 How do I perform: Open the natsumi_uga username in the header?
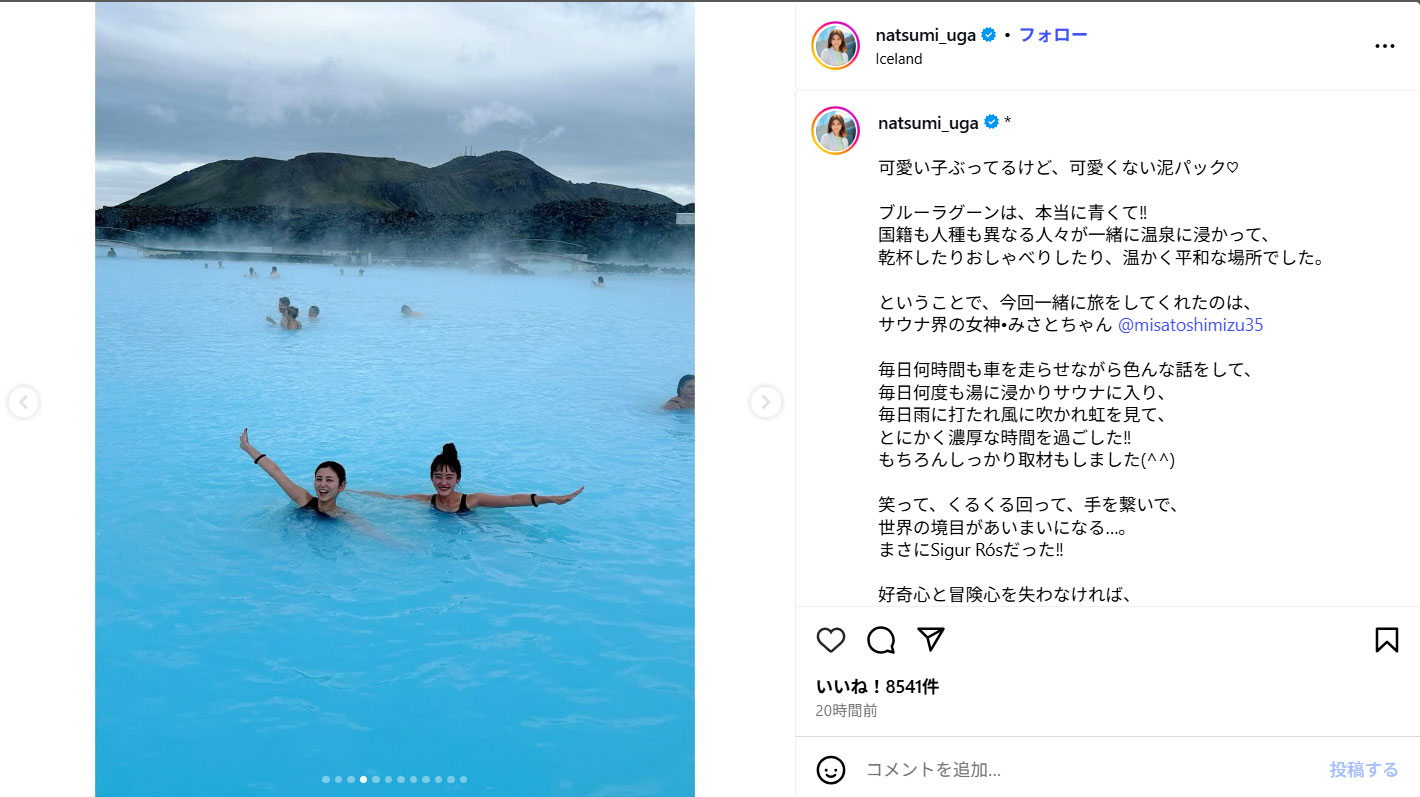[925, 35]
